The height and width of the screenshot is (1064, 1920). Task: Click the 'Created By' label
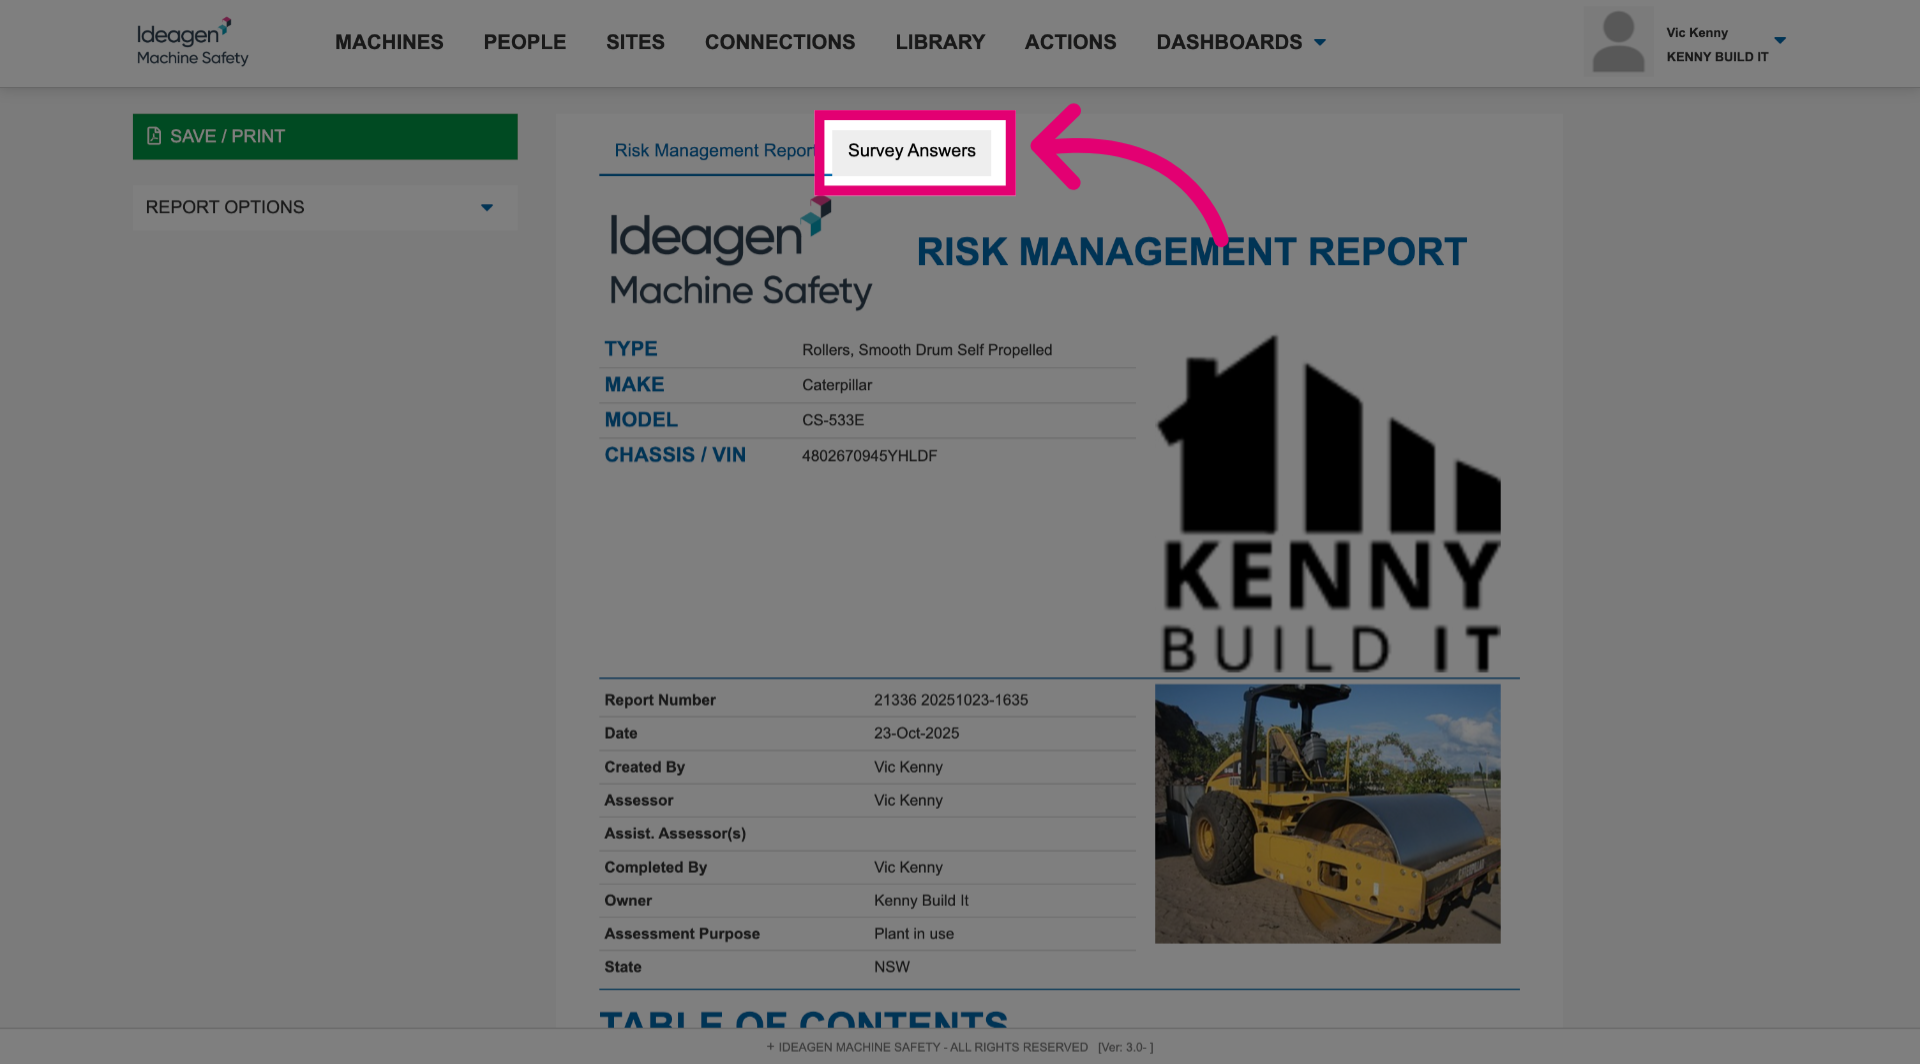(x=644, y=767)
